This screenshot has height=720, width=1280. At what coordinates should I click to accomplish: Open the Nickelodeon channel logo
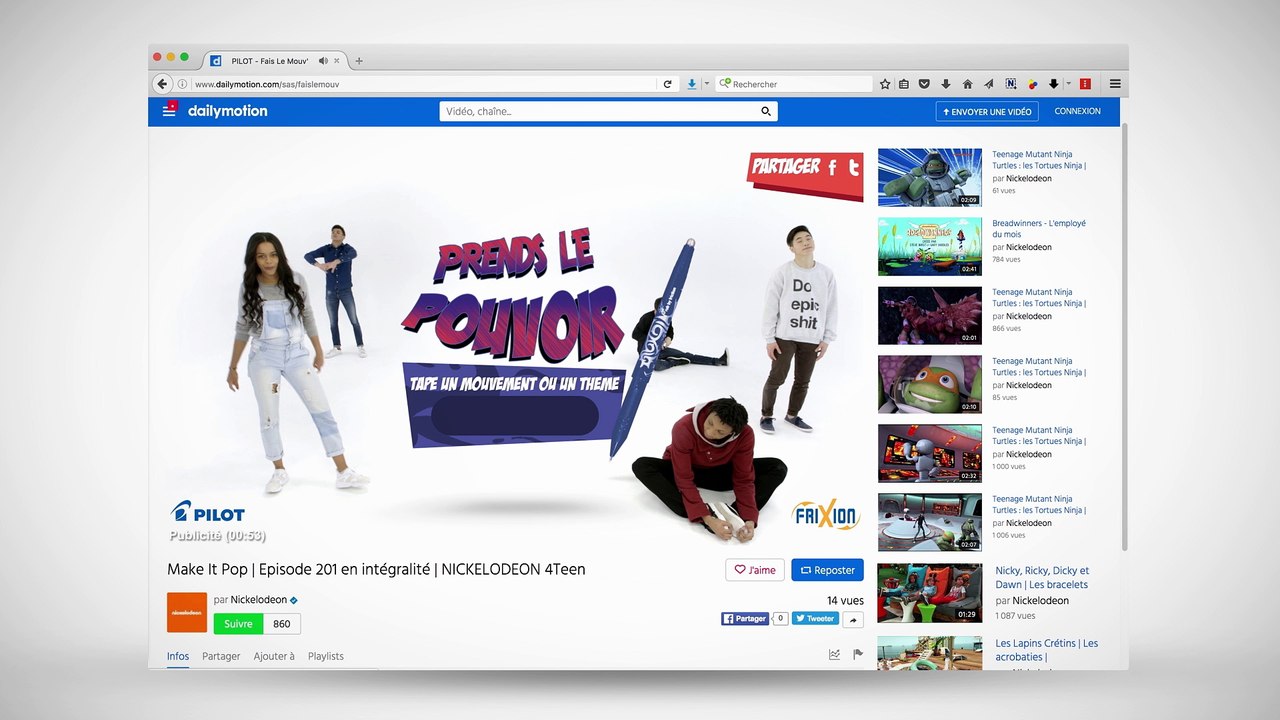187,612
